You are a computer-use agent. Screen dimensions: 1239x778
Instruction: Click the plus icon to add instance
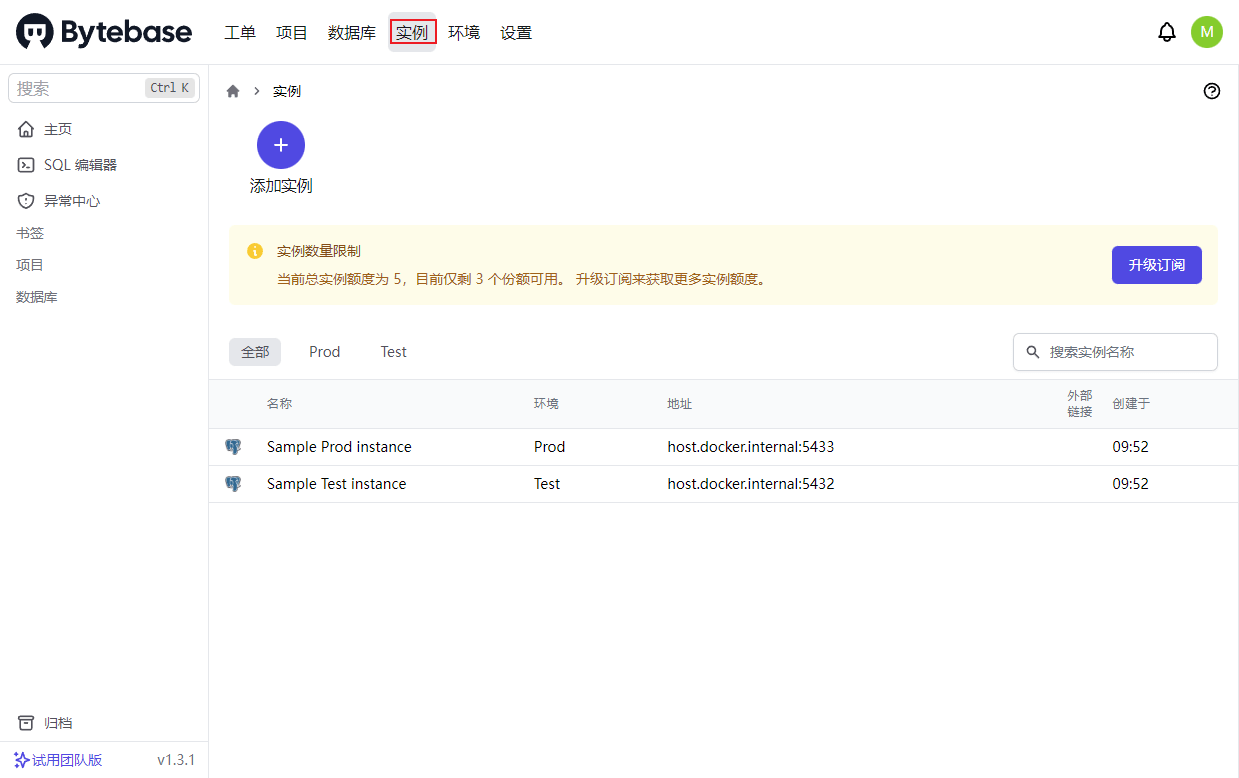click(281, 145)
